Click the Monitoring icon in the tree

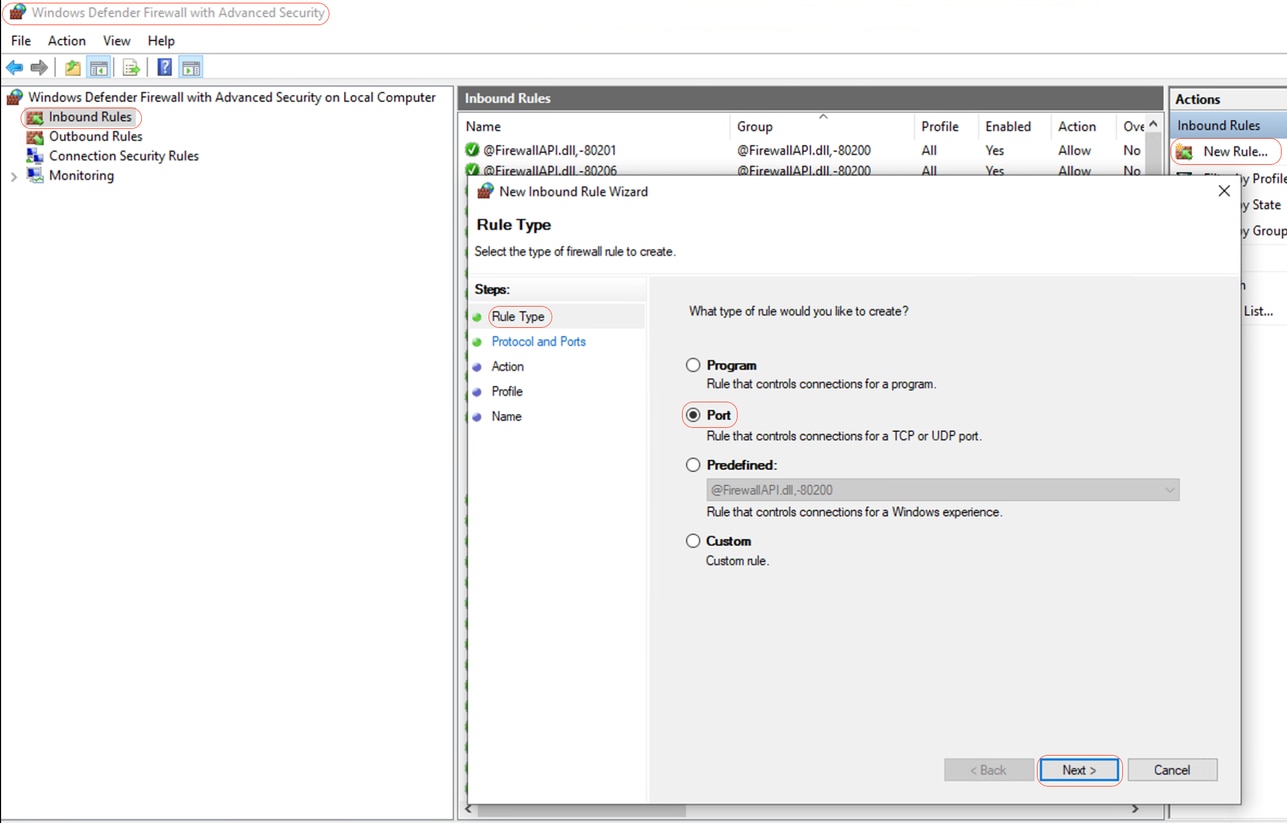point(35,176)
